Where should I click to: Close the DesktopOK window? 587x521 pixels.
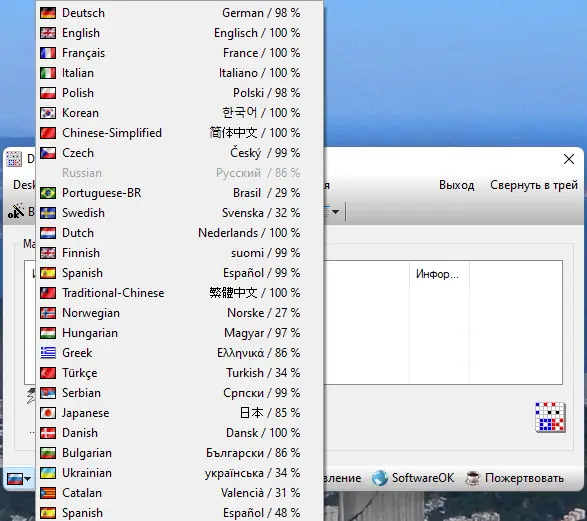point(569,159)
